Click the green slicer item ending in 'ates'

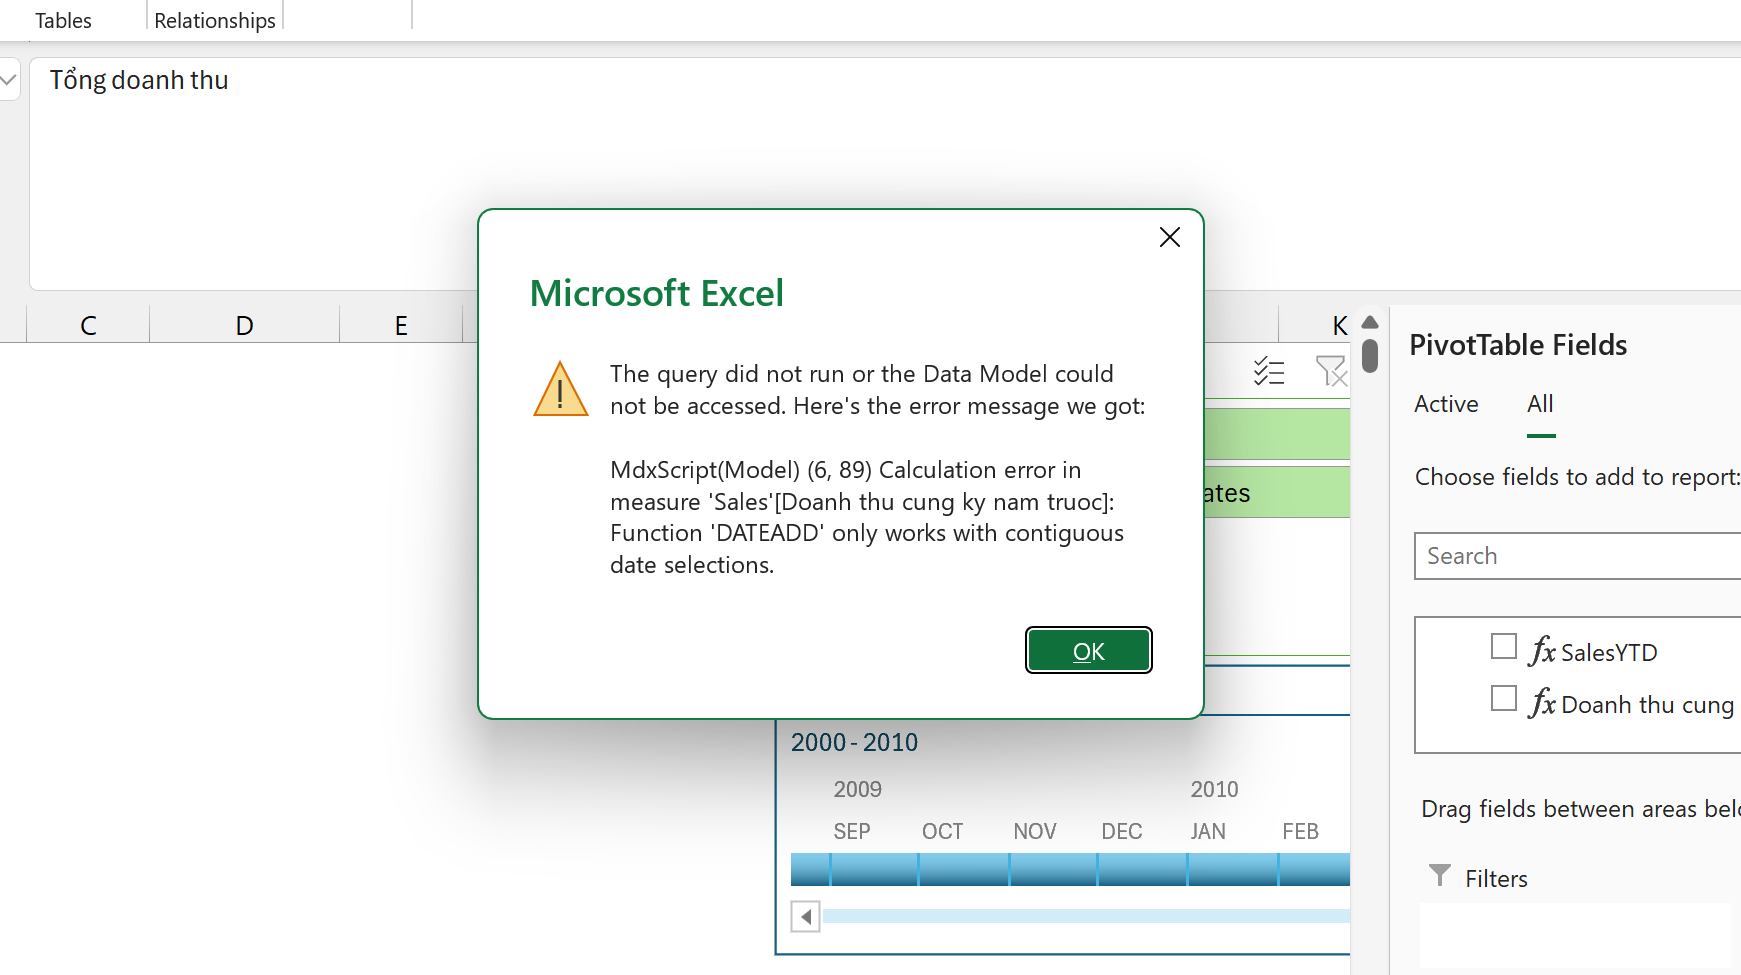(1277, 492)
